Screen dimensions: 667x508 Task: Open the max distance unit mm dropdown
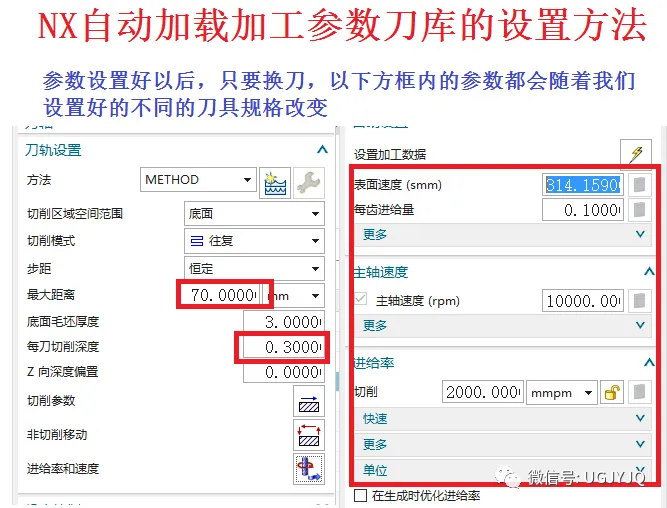(x=294, y=296)
